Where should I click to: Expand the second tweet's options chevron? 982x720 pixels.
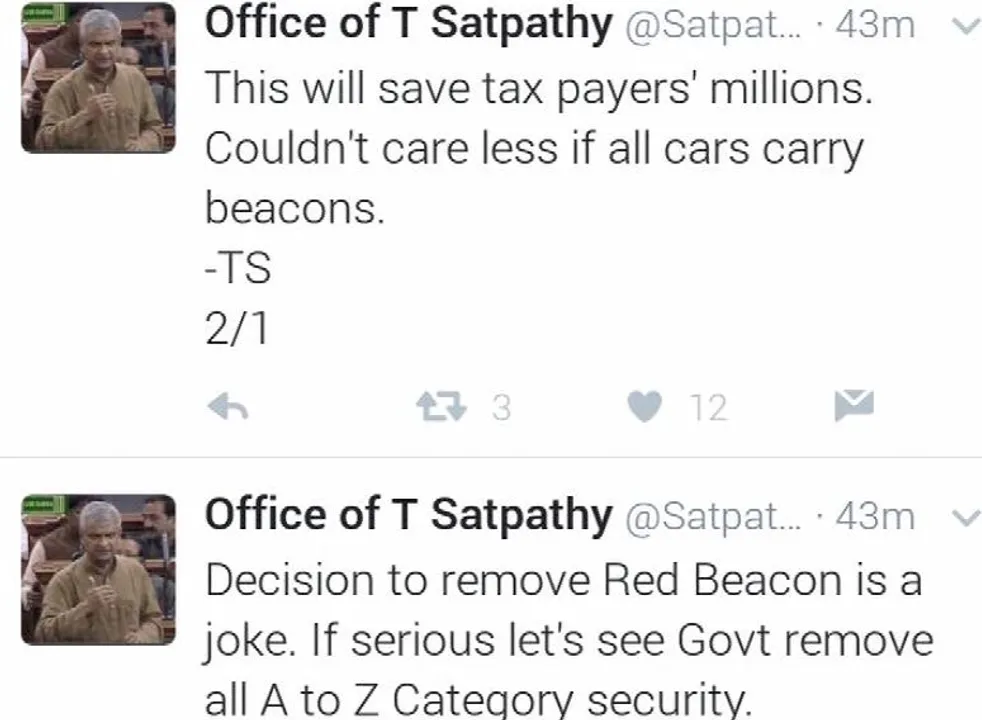(x=966, y=518)
